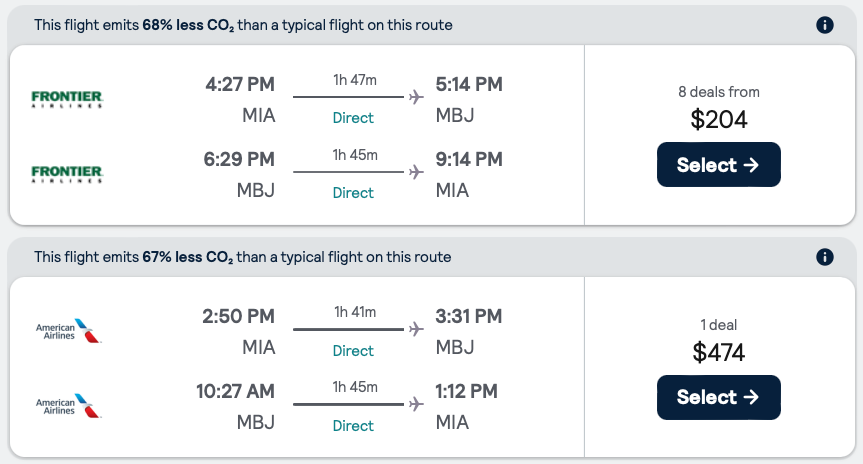Click the Frontier Airlines logo on the return flight
Screen dimensions: 863x464
[x=67, y=174]
